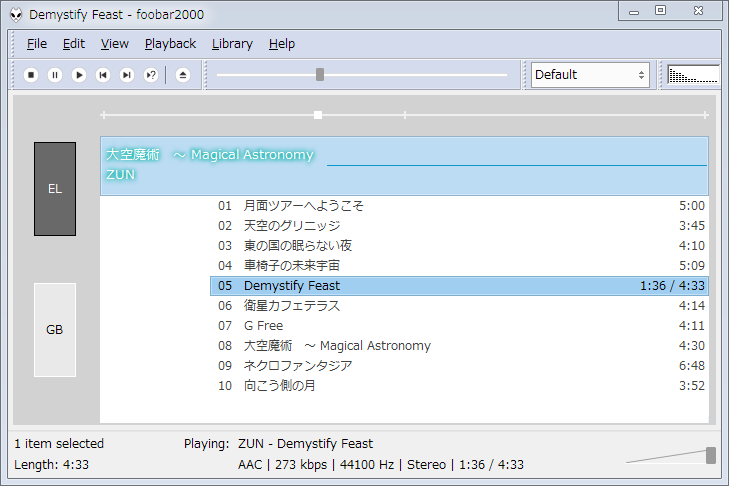Select track 04 車椅子の未来宇宙
The image size is (729, 486).
(x=459, y=266)
